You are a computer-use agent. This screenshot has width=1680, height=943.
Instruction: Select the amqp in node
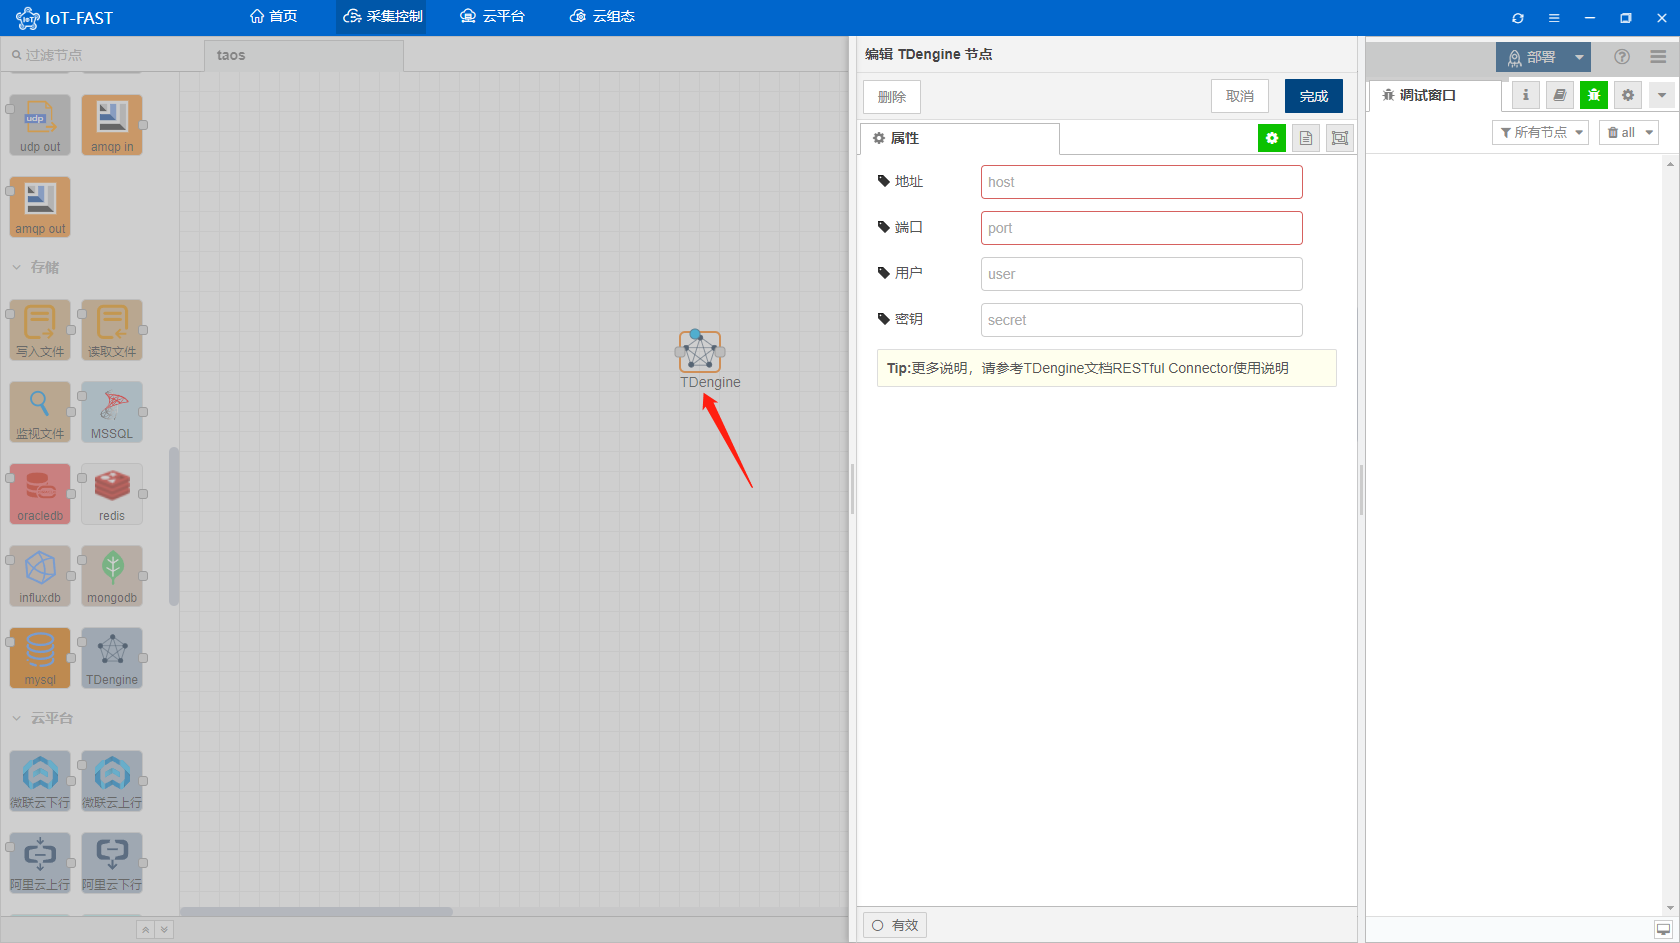pyautogui.click(x=112, y=125)
